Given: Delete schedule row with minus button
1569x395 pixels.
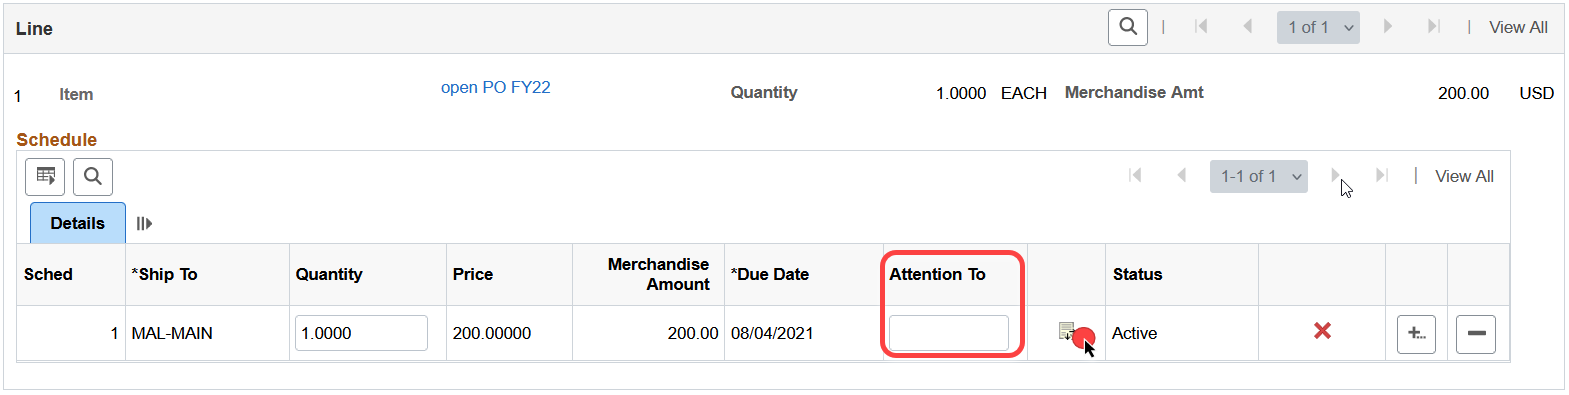Looking at the screenshot, I should point(1476,334).
